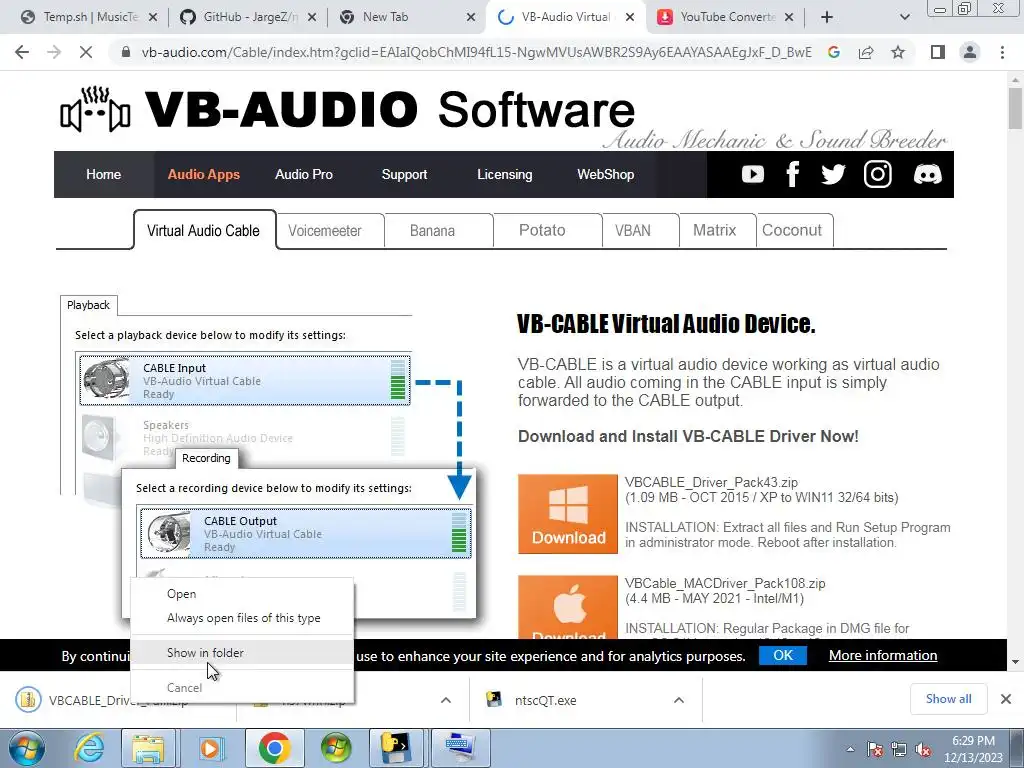Switch to YouTube Converter tab

pos(726,17)
